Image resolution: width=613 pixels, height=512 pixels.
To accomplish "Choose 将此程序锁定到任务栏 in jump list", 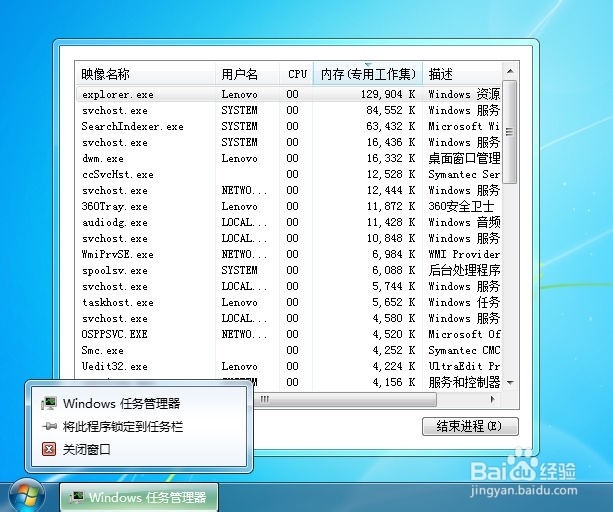I will (x=123, y=426).
